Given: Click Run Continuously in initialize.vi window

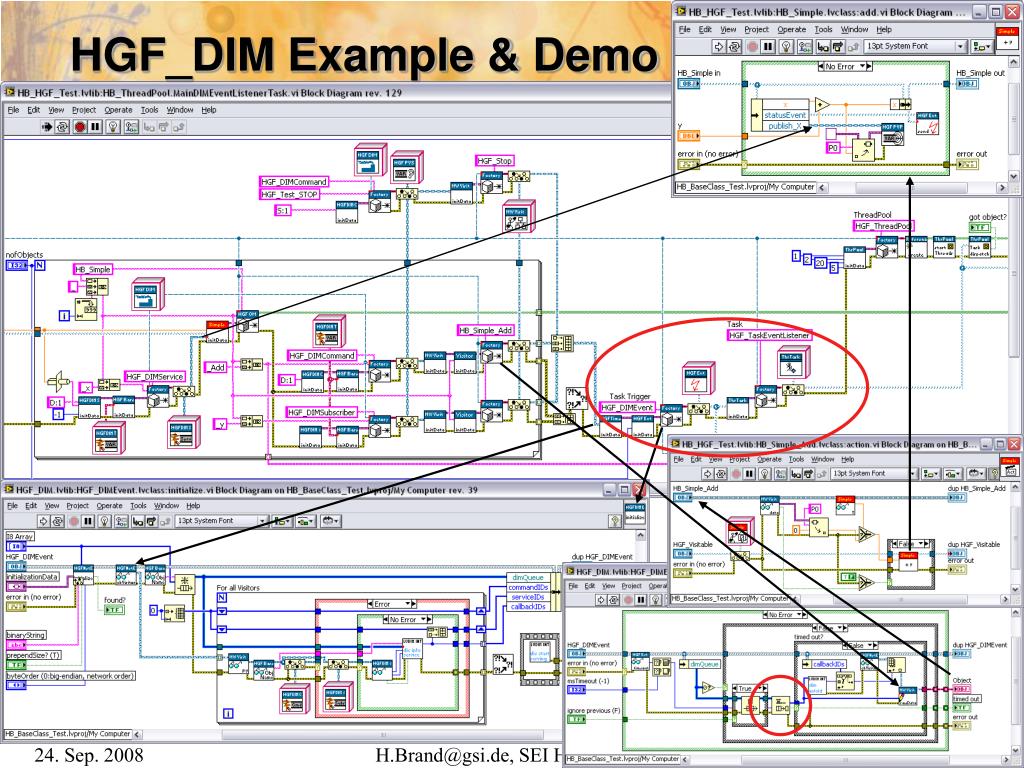Looking at the screenshot, I should point(58,521).
